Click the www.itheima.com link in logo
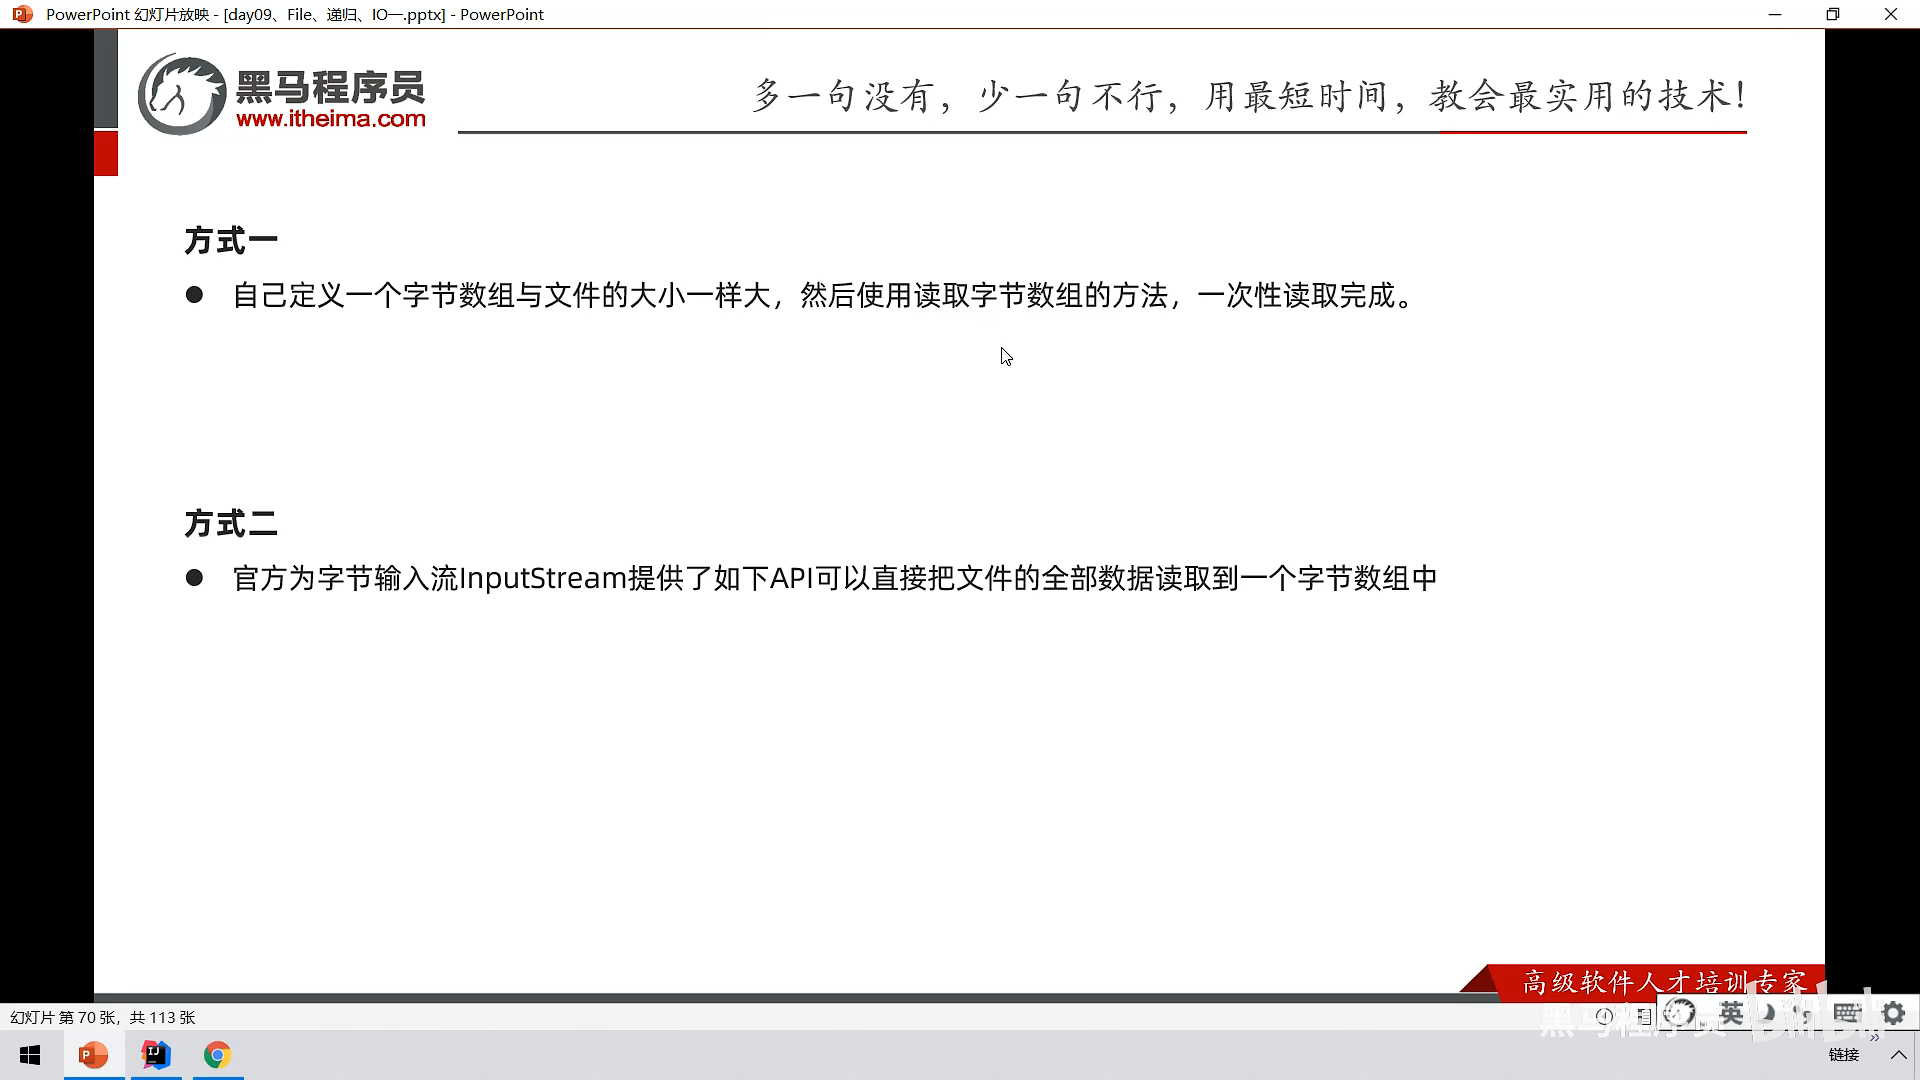The width and height of the screenshot is (1920, 1080). pyautogui.click(x=330, y=119)
